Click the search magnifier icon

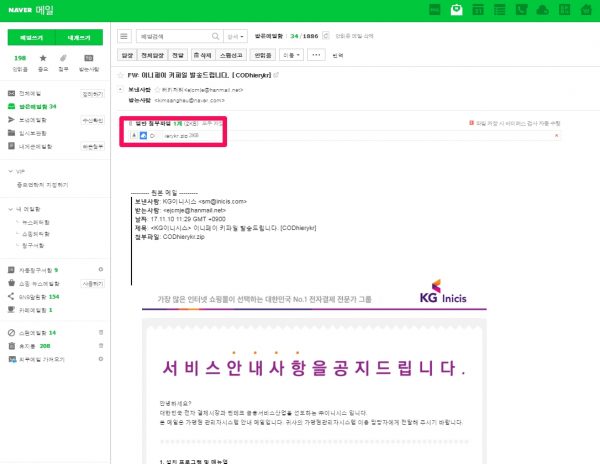coord(215,36)
